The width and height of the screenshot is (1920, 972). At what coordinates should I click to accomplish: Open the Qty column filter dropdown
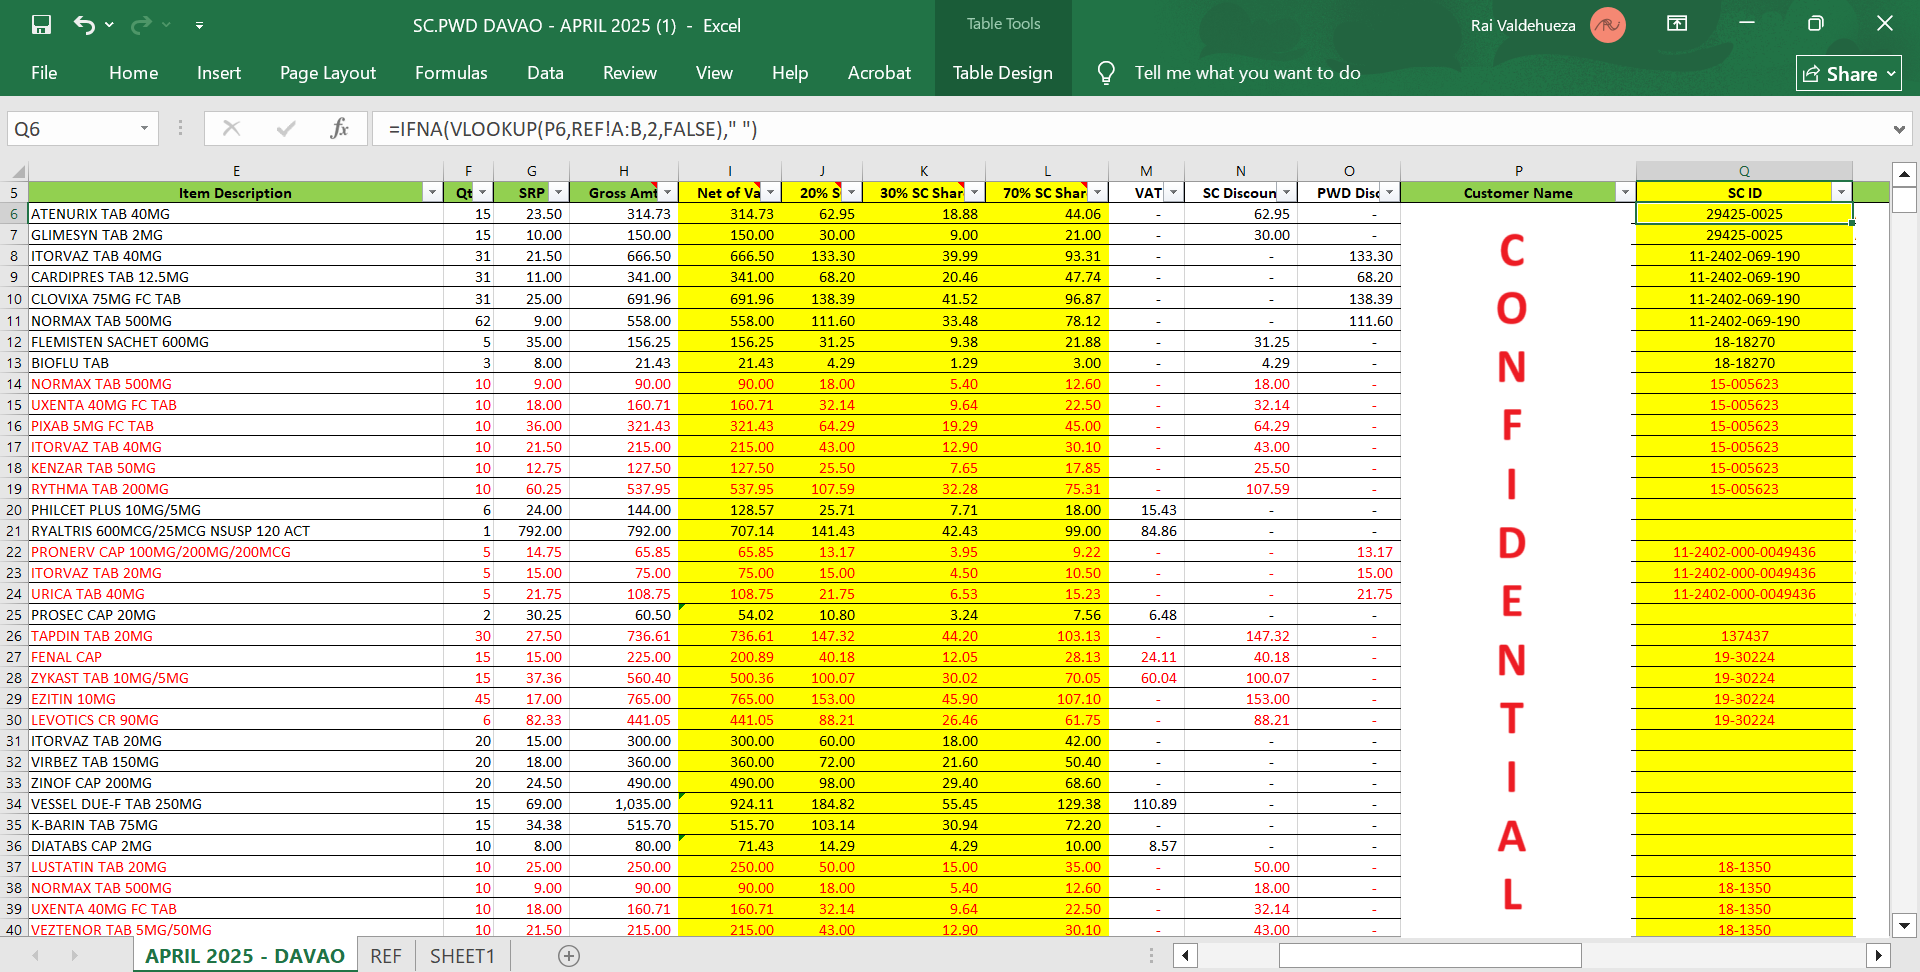pos(483,193)
